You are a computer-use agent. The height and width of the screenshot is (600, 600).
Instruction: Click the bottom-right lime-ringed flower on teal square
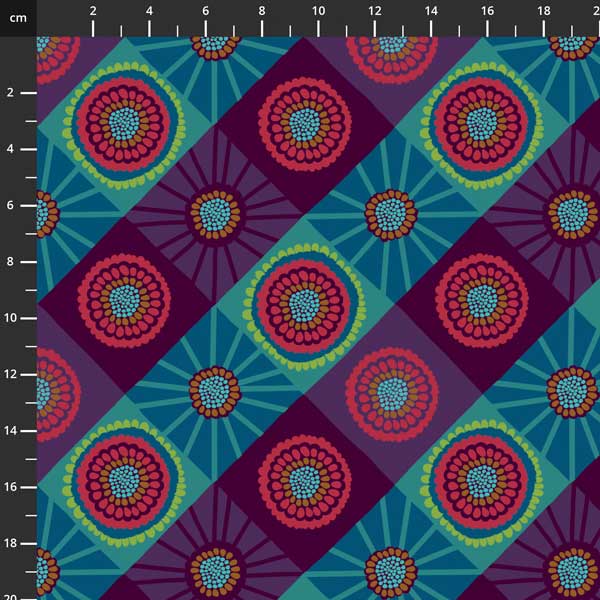click(x=481, y=479)
